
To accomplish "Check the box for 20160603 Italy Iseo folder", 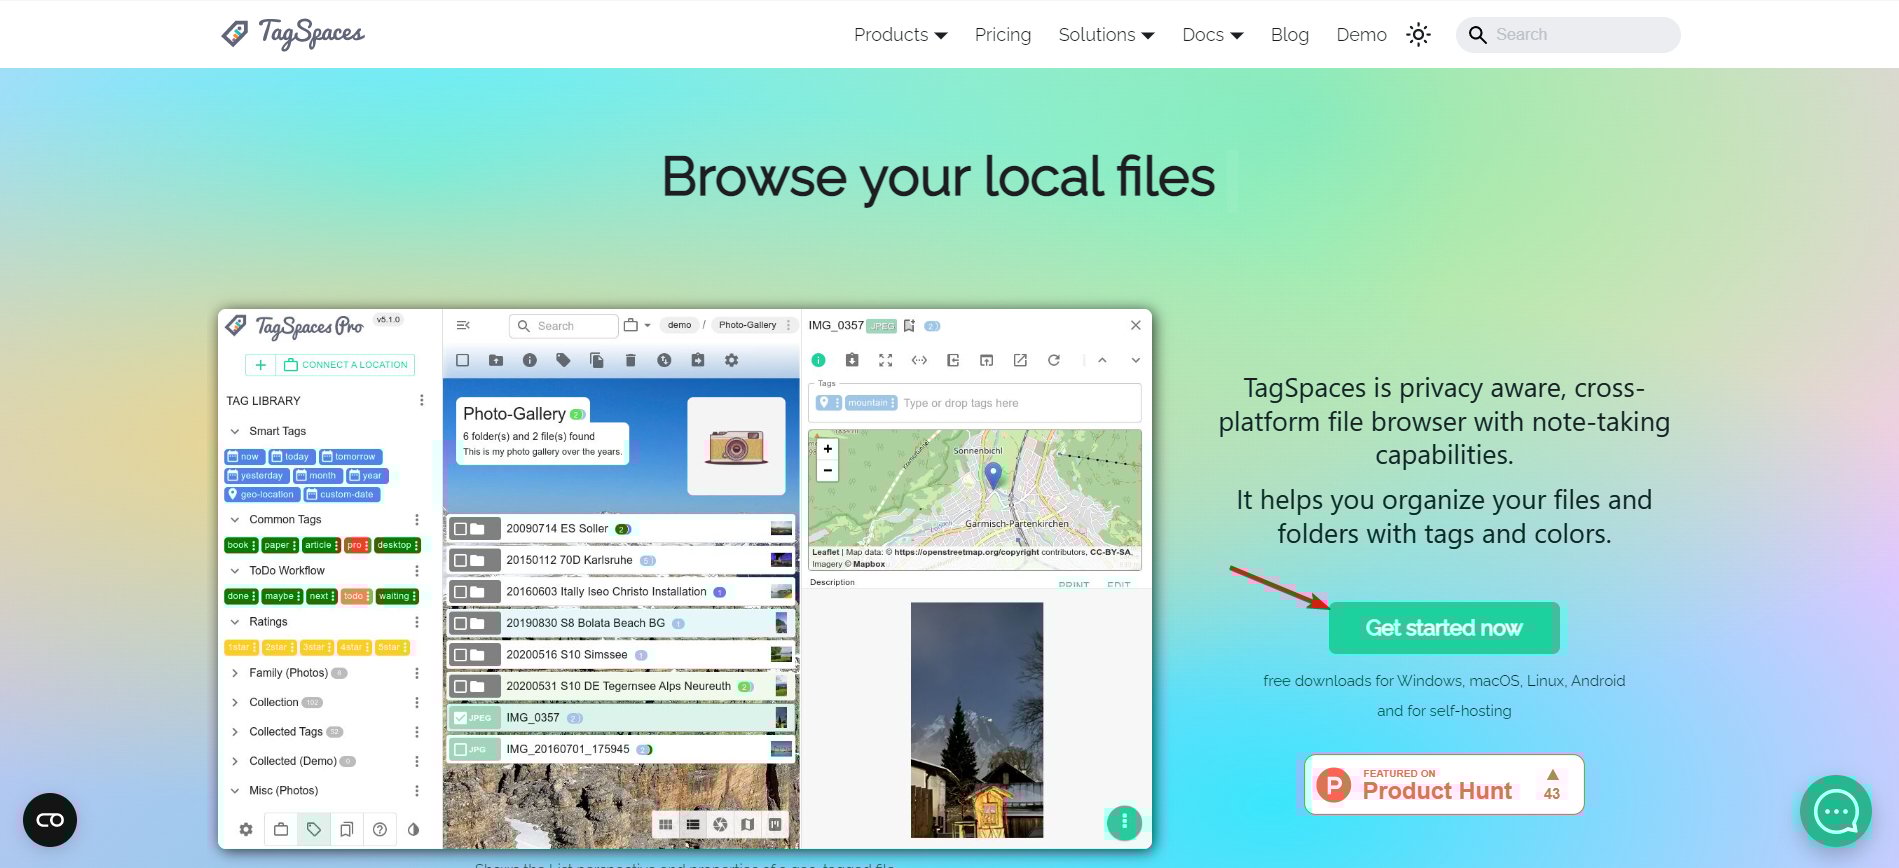I will pyautogui.click(x=461, y=592).
